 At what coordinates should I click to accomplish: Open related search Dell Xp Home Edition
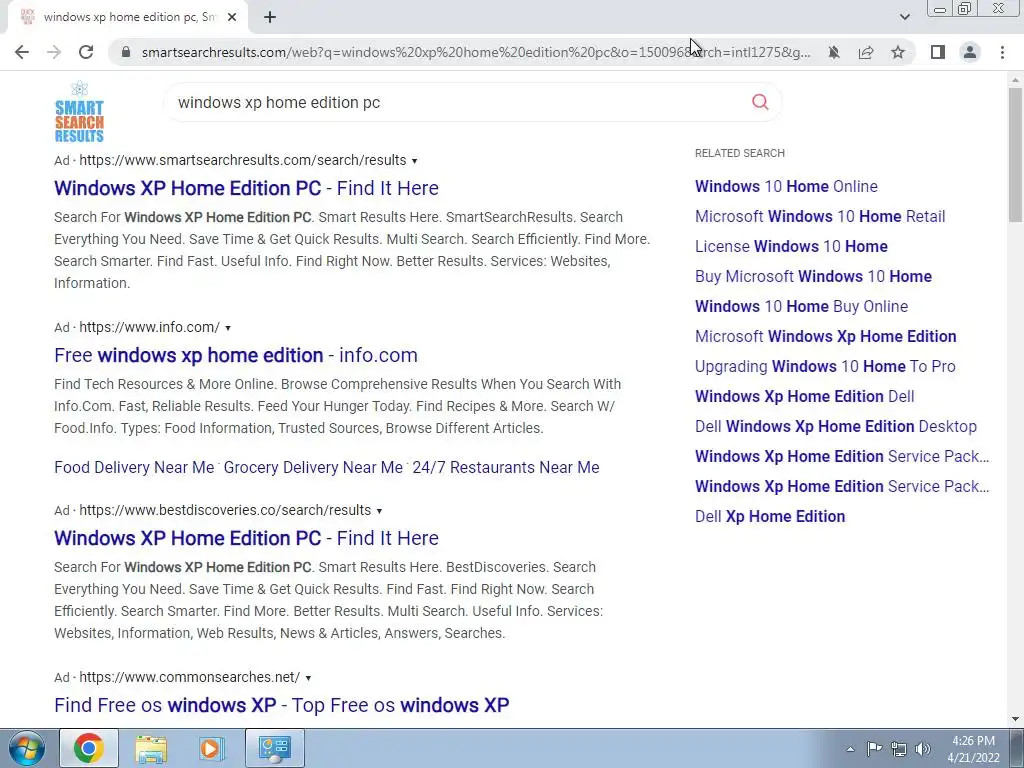[x=770, y=517]
